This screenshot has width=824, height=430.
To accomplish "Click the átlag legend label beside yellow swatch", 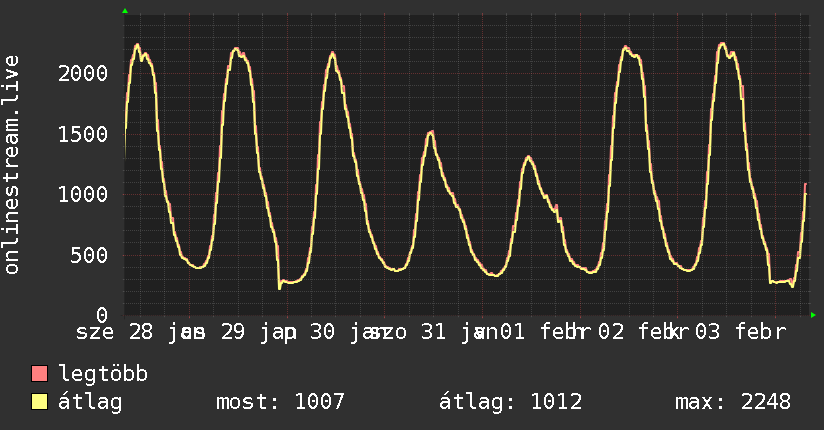I will 90,402.
